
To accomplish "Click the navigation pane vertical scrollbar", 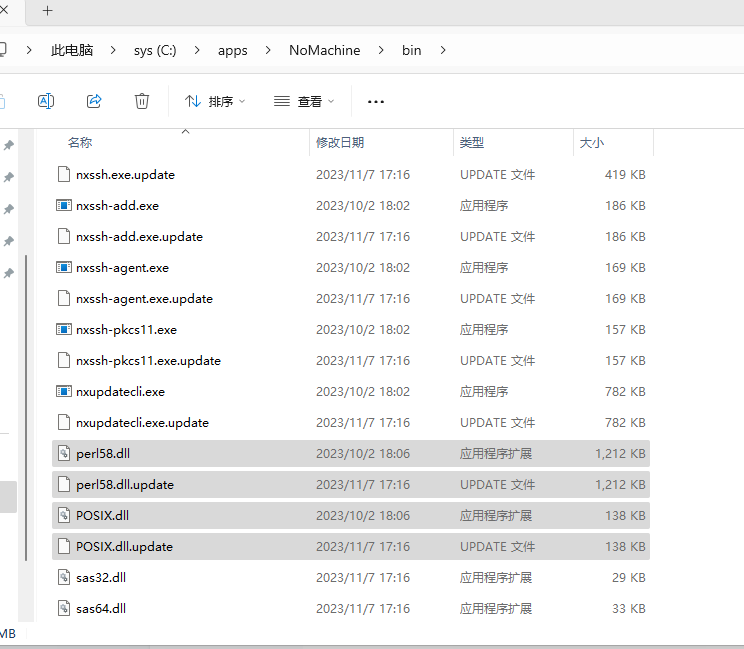I will tap(26, 408).
